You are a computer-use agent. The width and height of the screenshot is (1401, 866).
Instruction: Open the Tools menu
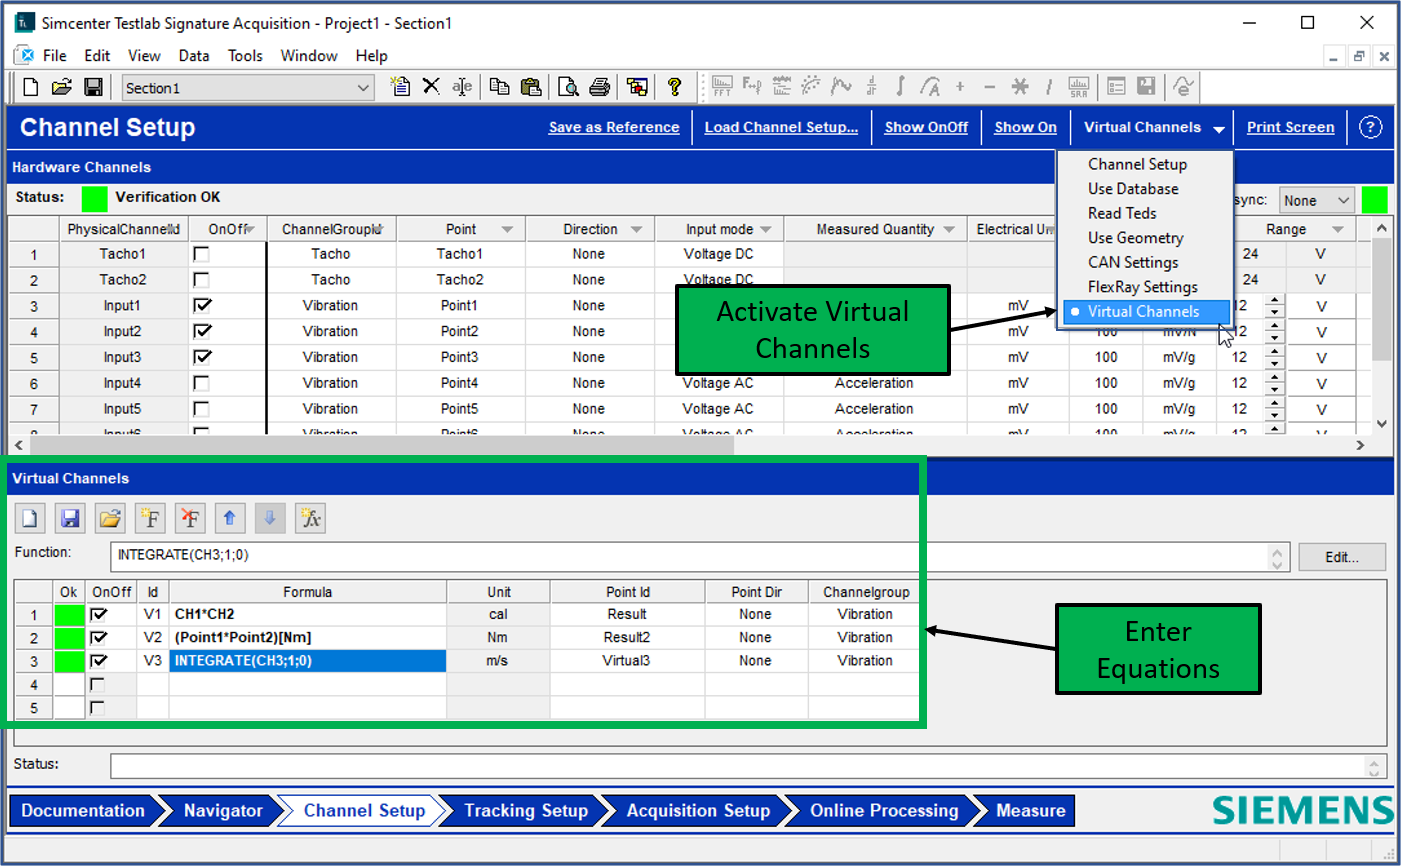tap(245, 55)
